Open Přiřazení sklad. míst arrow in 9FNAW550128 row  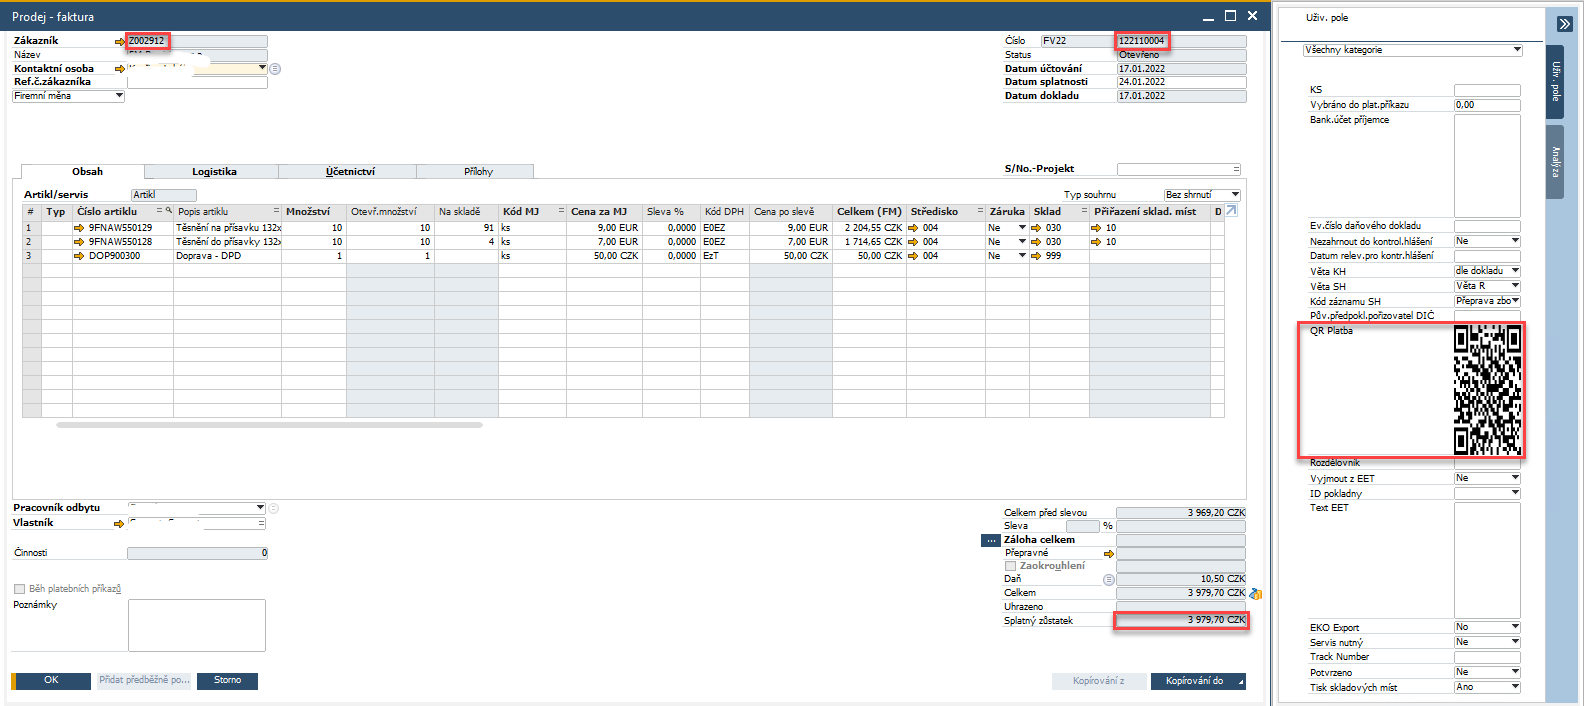[1096, 242]
